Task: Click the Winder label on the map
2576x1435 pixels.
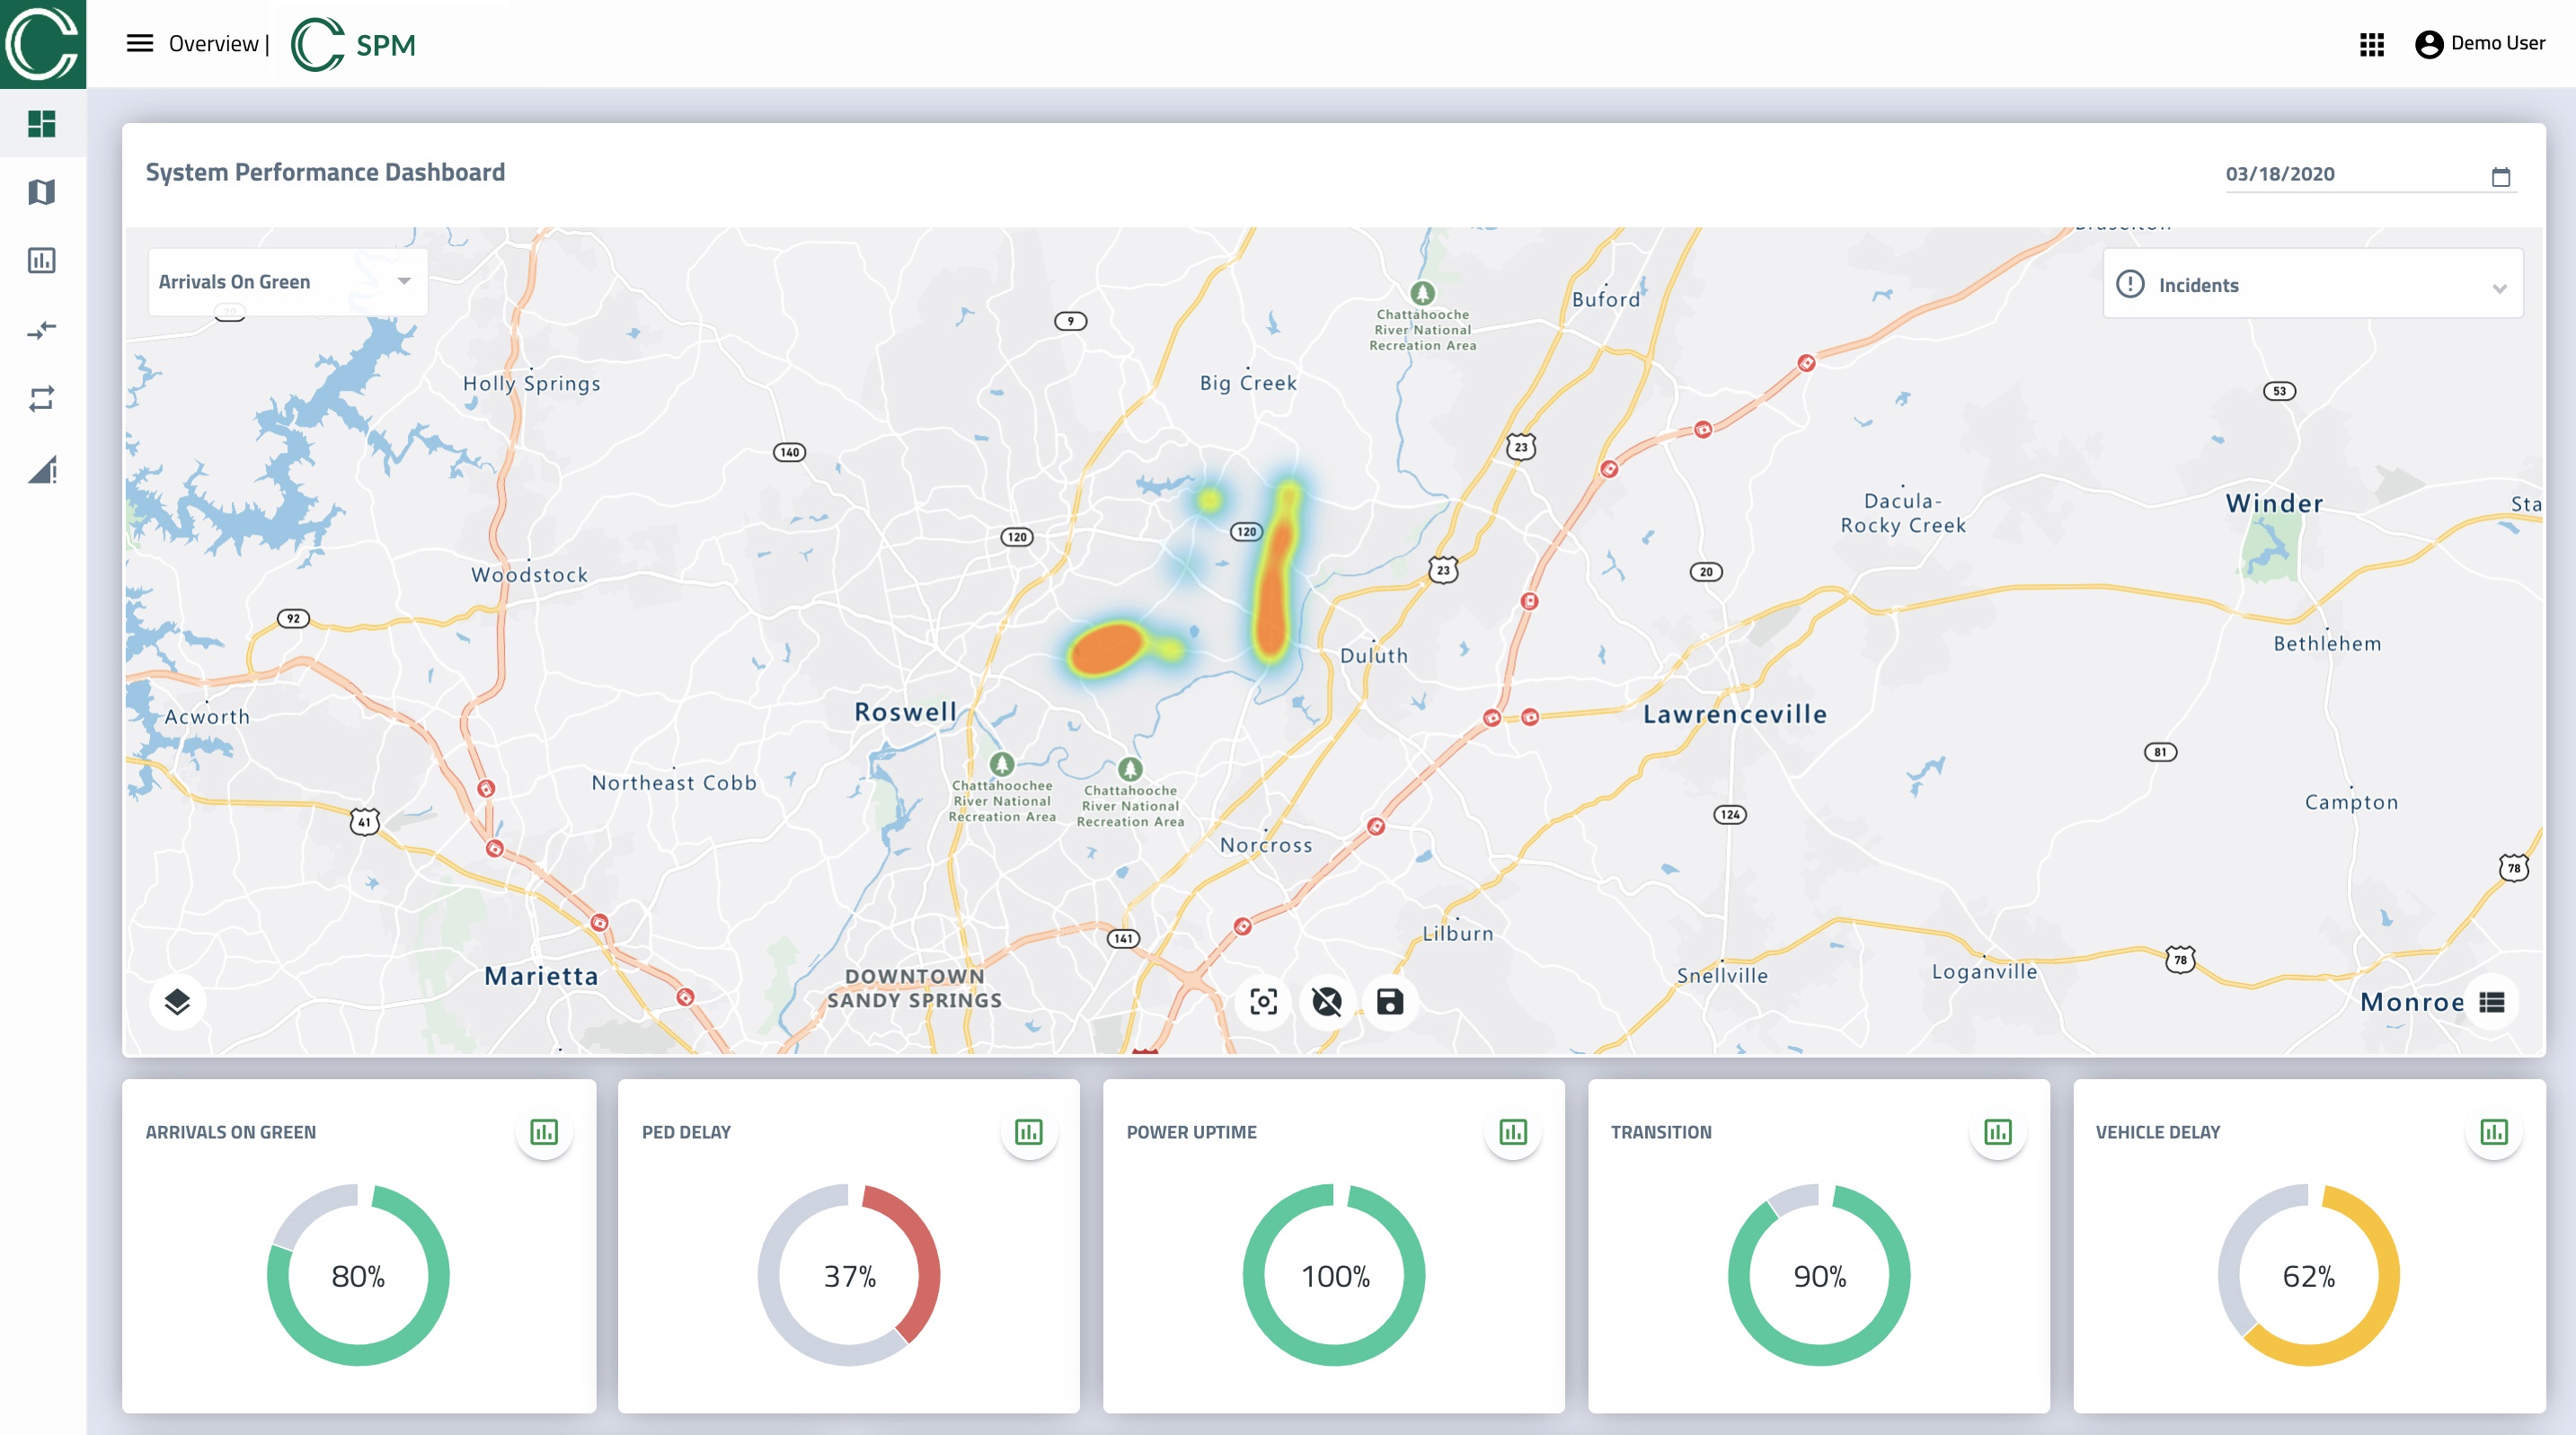Action: (x=2274, y=503)
